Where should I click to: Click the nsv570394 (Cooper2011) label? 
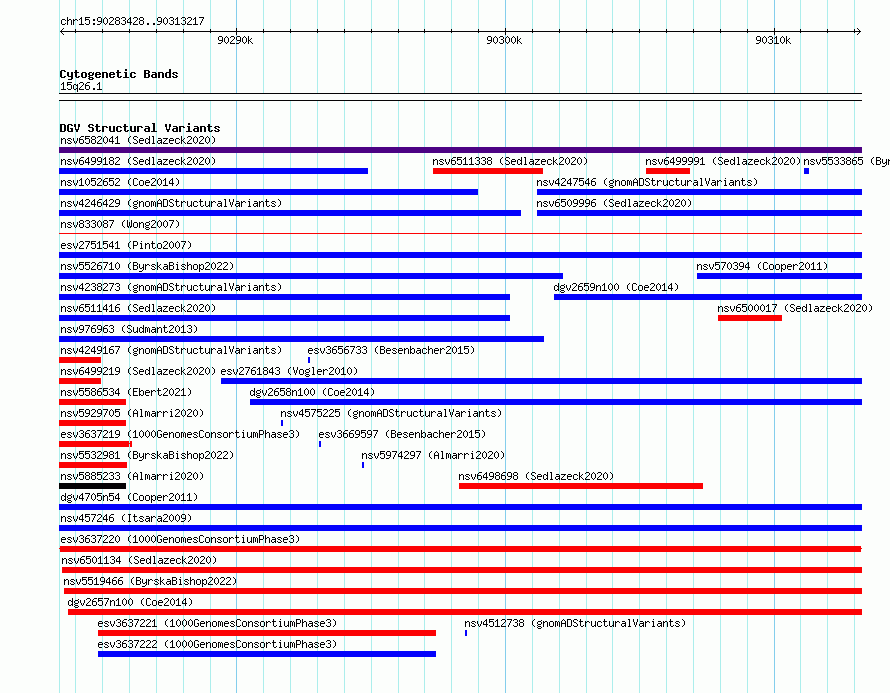coord(762,266)
